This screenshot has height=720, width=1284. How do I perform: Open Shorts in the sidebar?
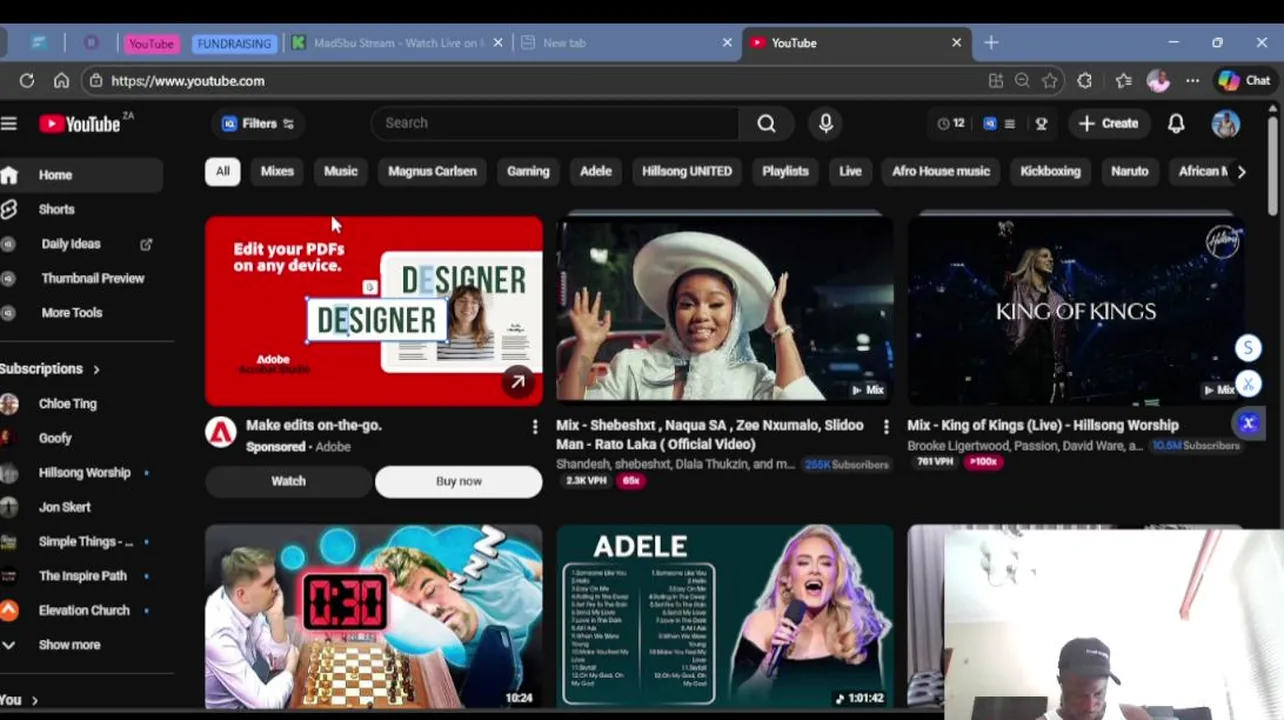[x=57, y=209]
